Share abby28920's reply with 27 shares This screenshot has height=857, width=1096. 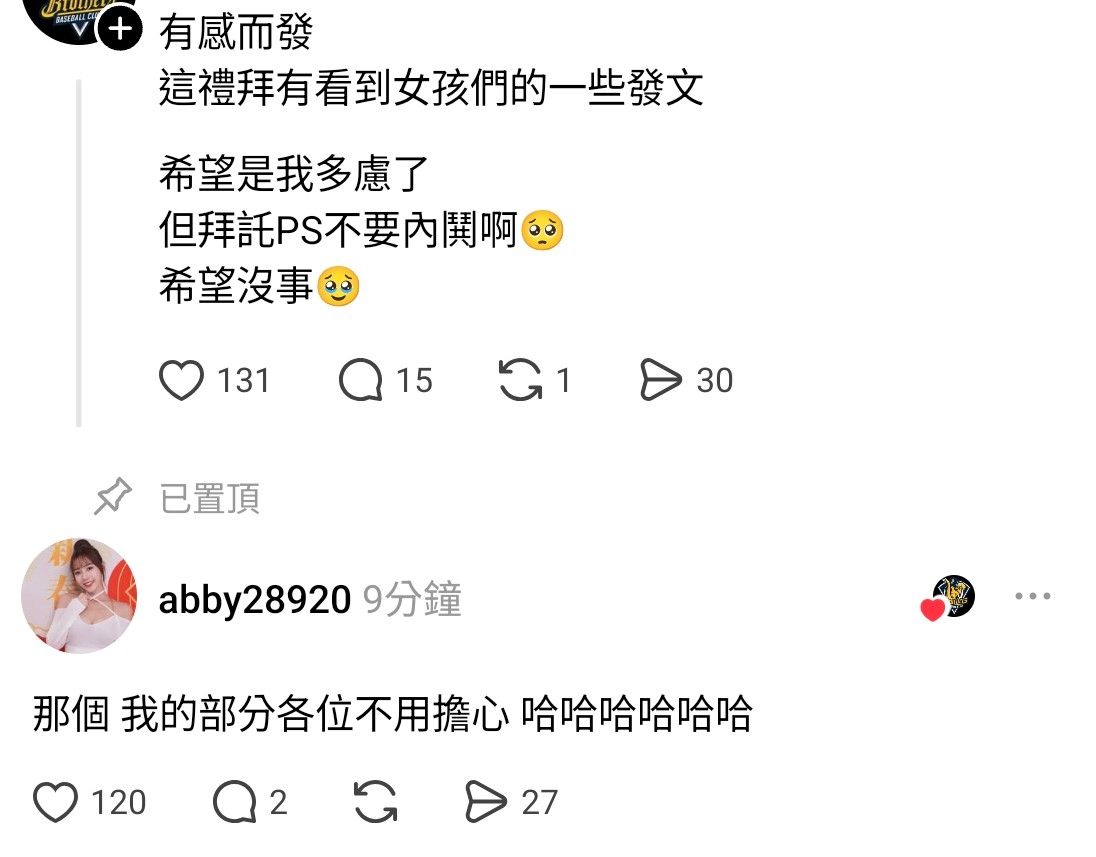click(486, 801)
